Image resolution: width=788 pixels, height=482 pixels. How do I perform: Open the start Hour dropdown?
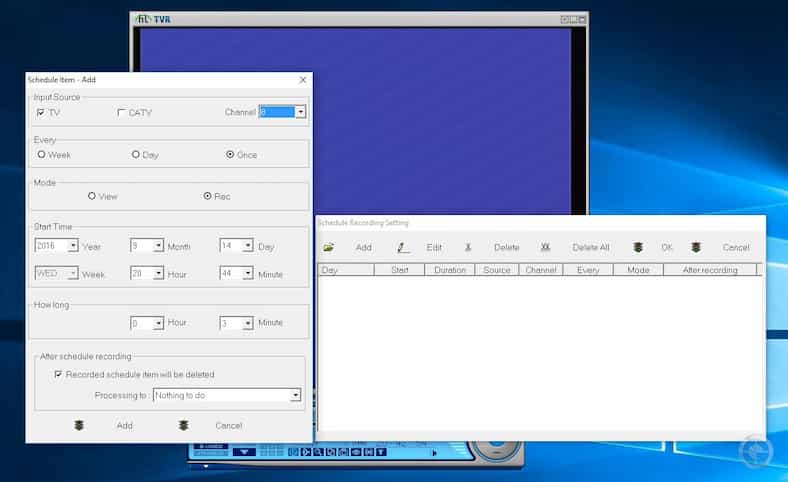point(158,274)
